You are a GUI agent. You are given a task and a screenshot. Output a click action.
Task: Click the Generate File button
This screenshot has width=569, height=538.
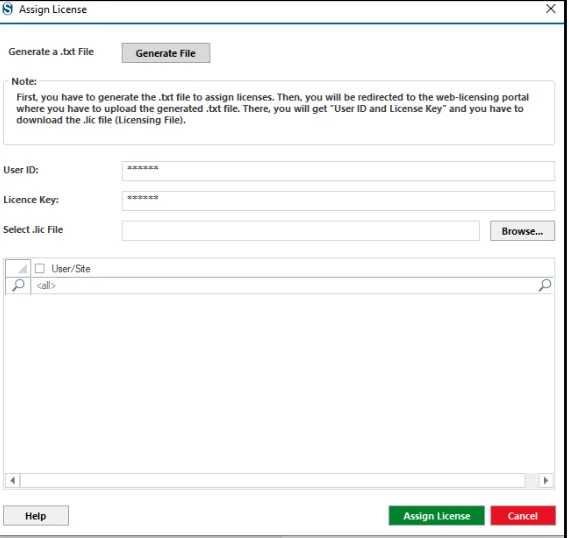click(166, 53)
